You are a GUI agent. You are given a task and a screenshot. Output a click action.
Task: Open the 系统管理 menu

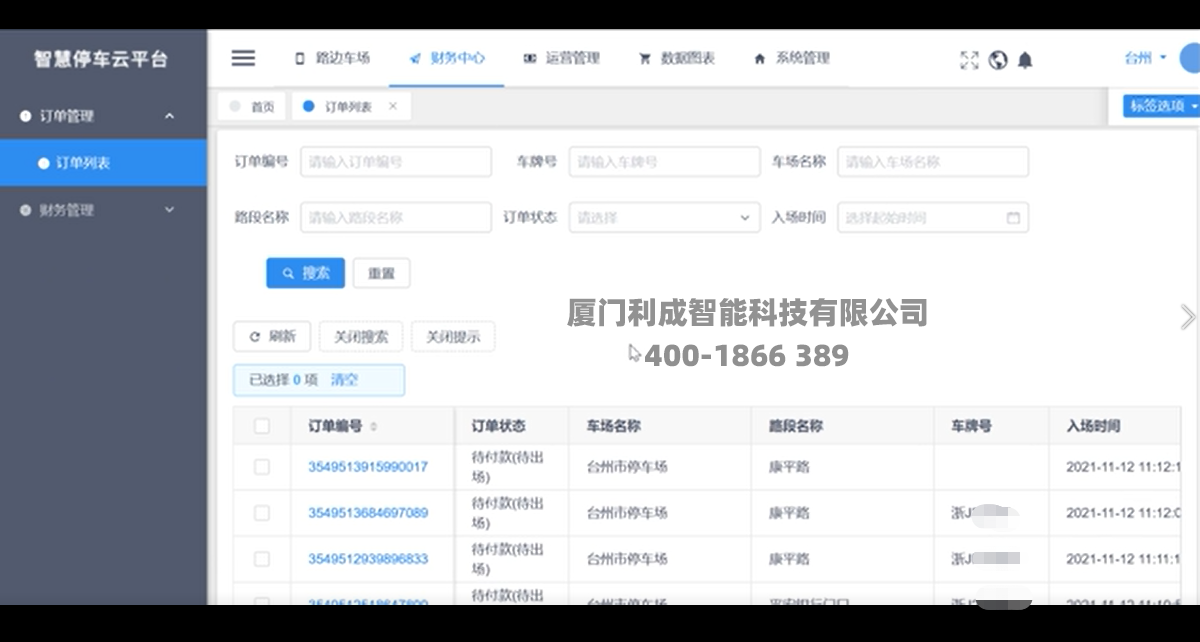[792, 58]
